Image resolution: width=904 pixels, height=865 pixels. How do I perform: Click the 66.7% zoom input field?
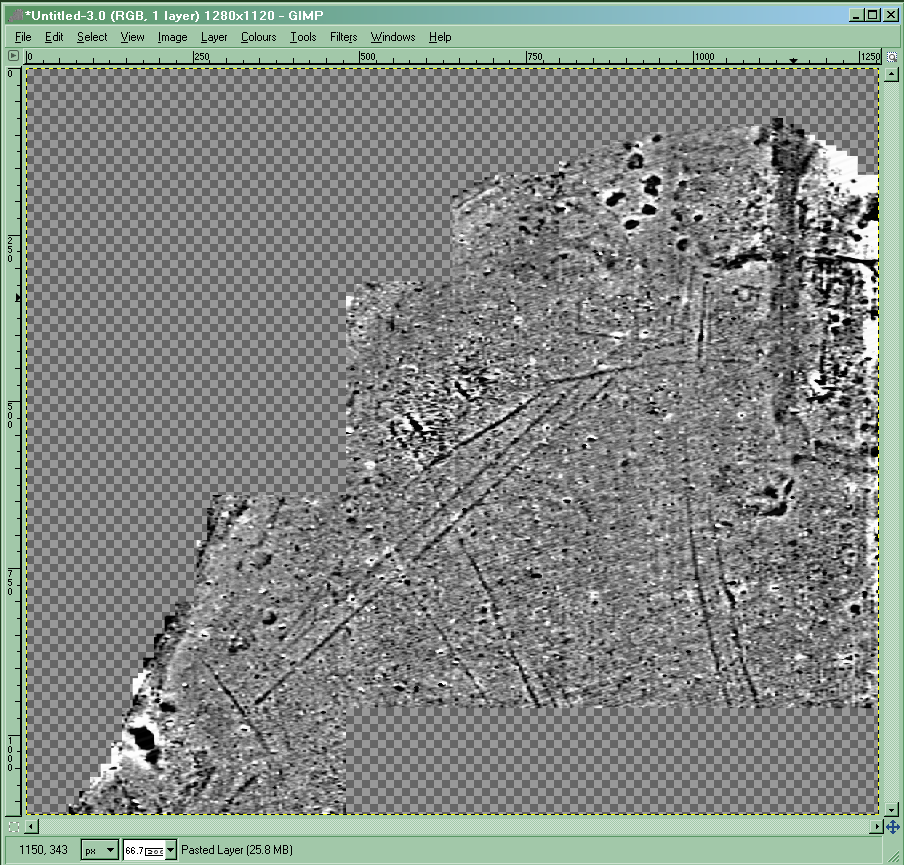pos(144,850)
